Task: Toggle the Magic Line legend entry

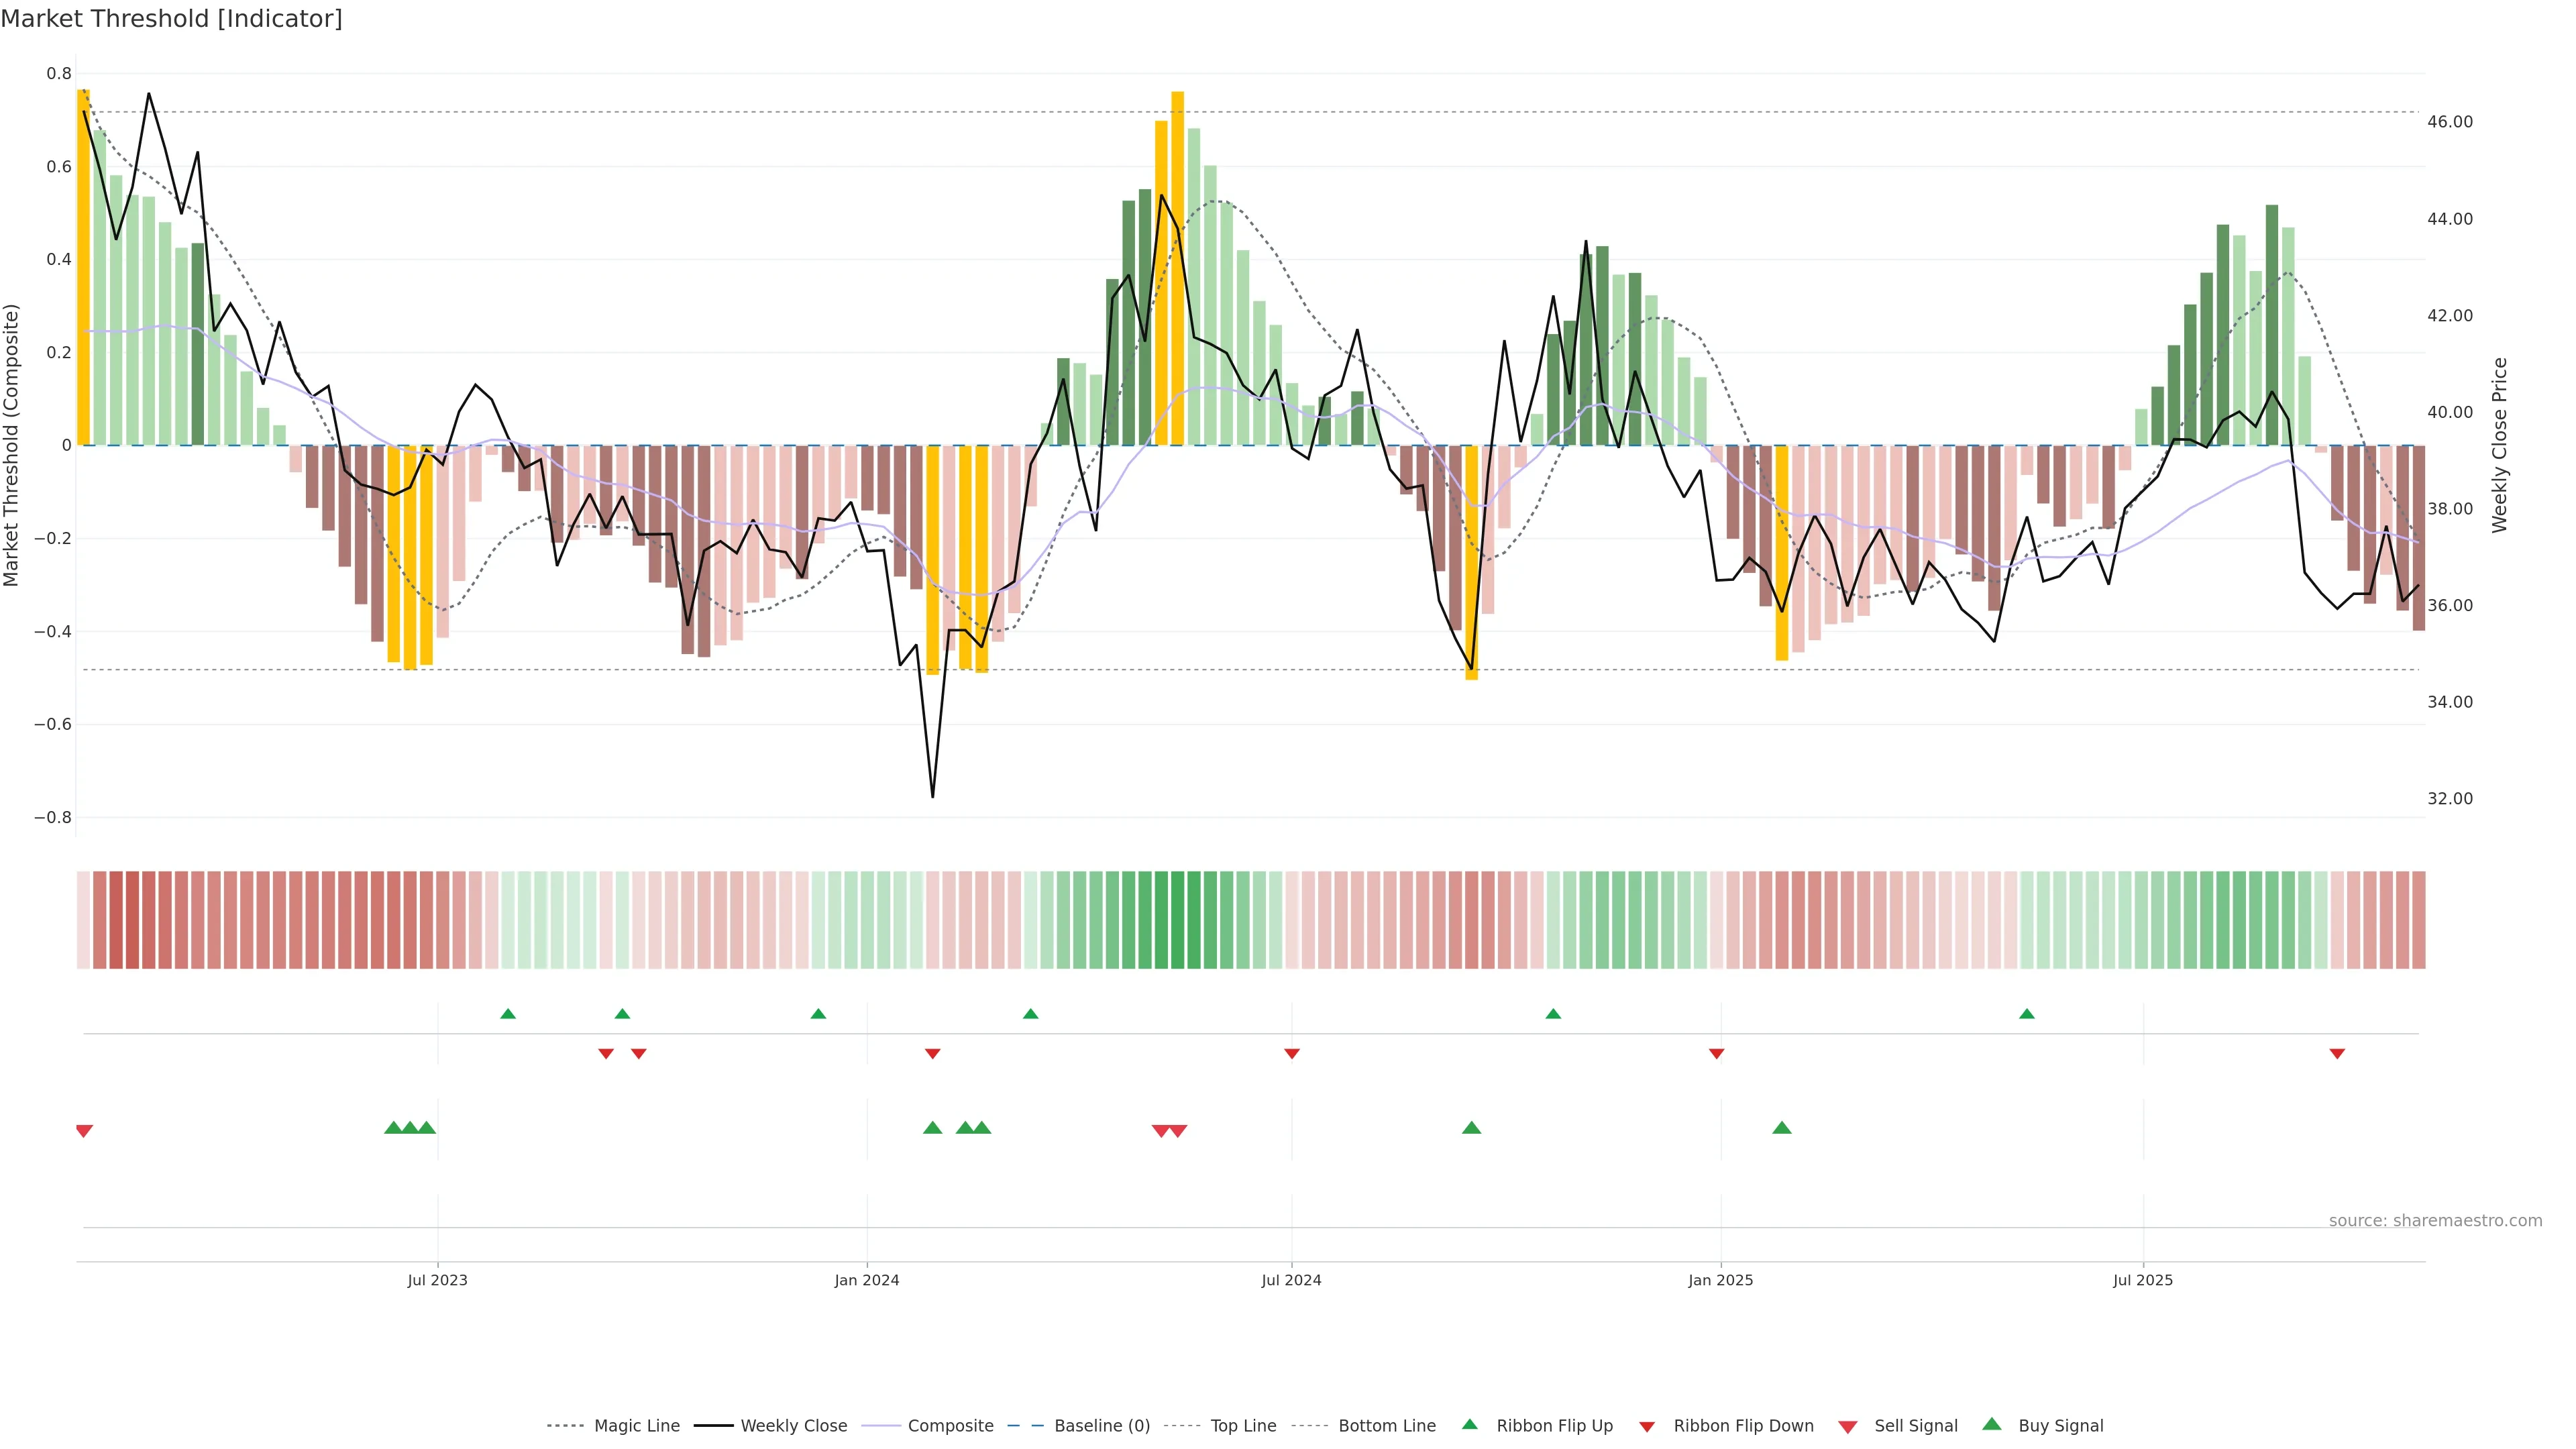Action: coord(636,1426)
